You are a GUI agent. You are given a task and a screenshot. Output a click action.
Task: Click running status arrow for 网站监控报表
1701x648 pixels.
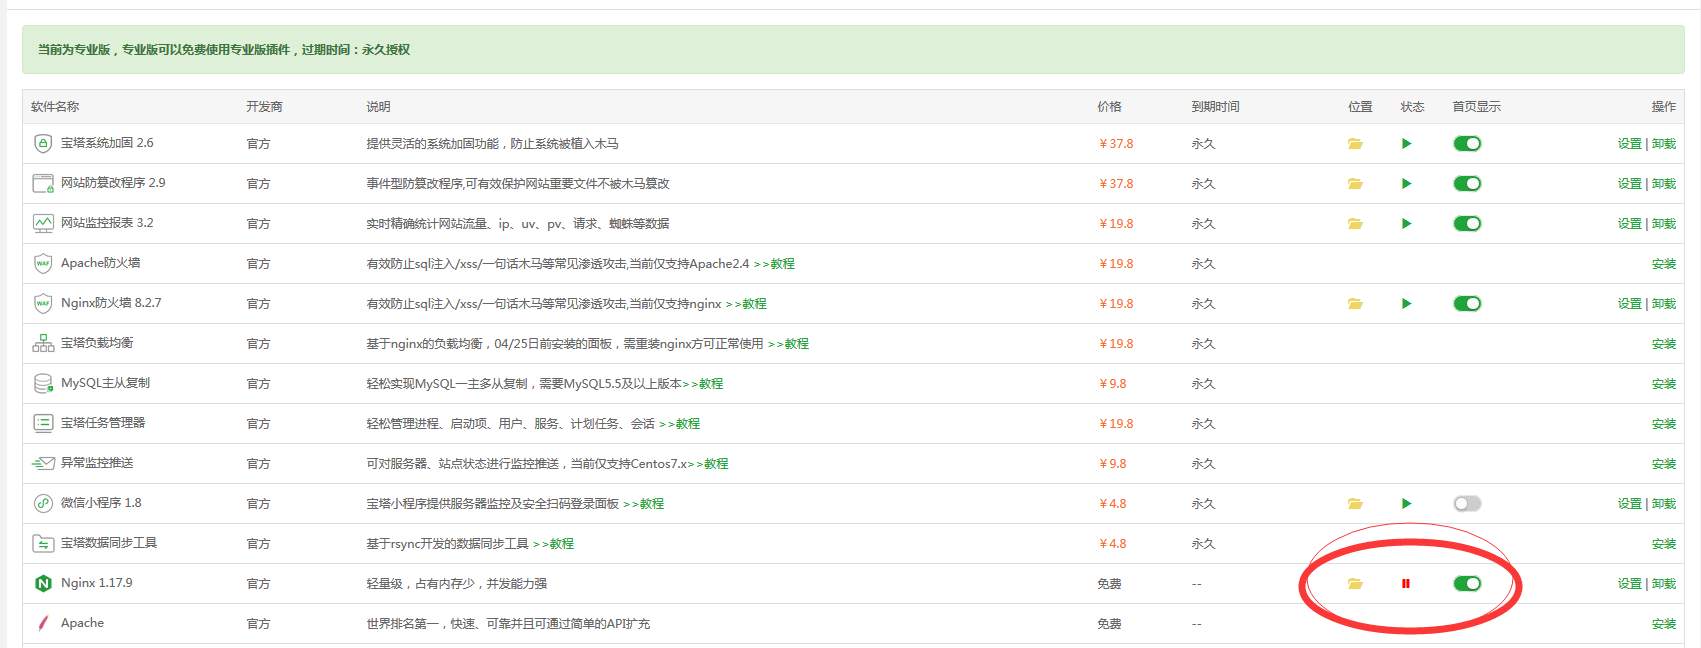coord(1406,224)
